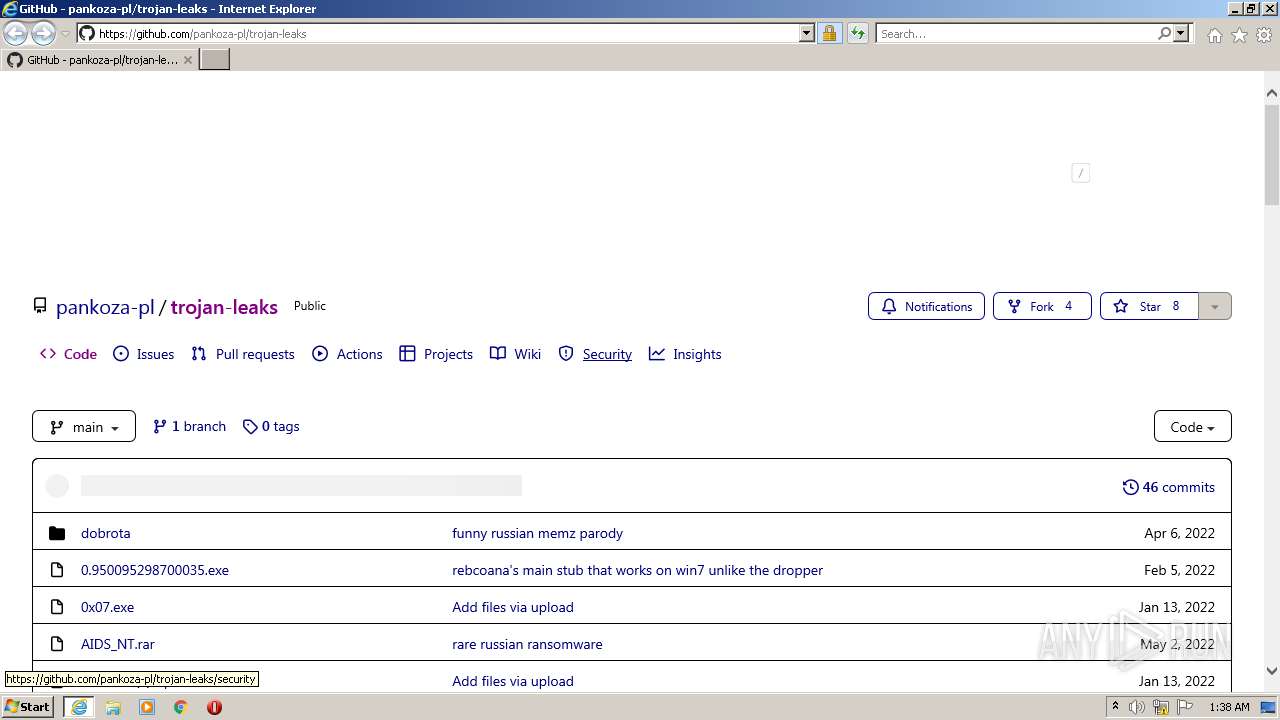Open the Issues tab

click(143, 354)
